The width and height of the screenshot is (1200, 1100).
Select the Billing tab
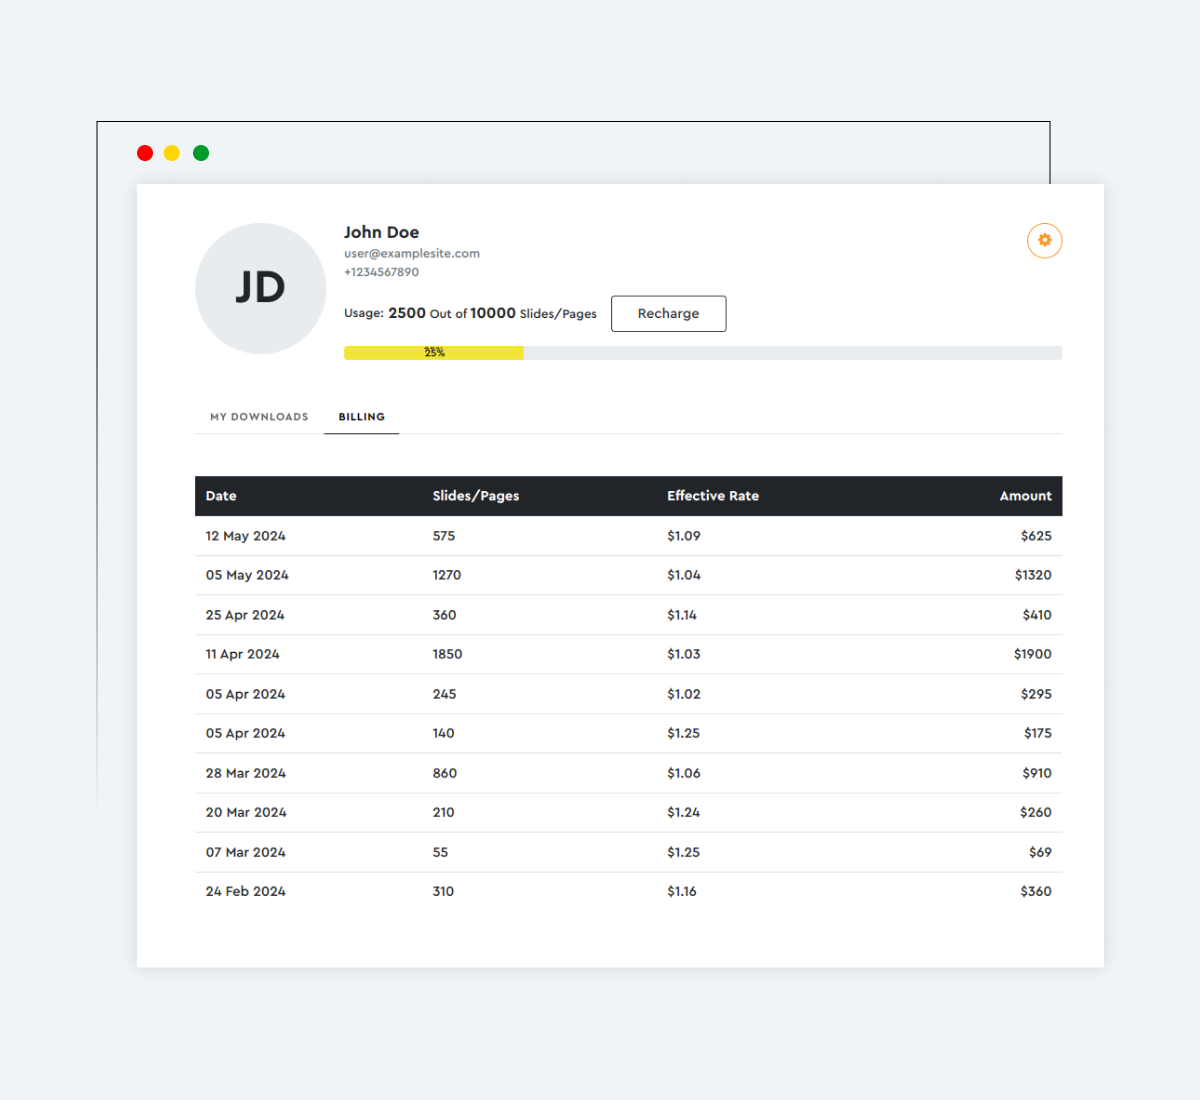361,417
